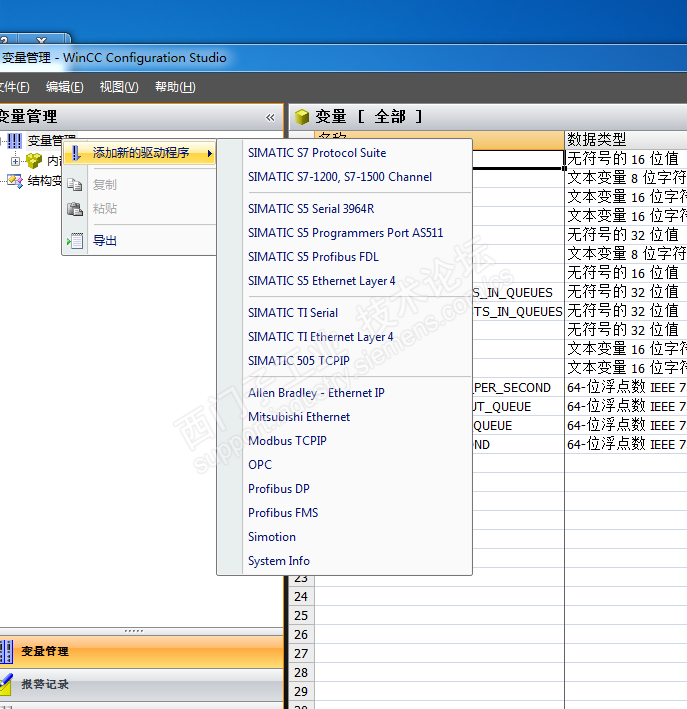Choose 添加新的驱动程序 in context menu

pos(140,153)
